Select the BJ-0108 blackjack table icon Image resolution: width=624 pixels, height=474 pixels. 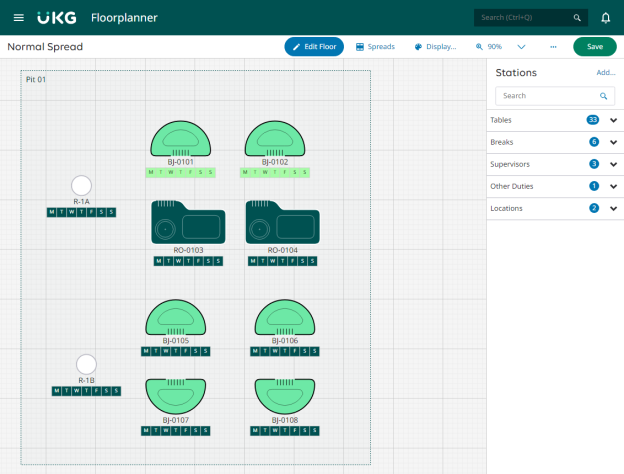point(285,396)
